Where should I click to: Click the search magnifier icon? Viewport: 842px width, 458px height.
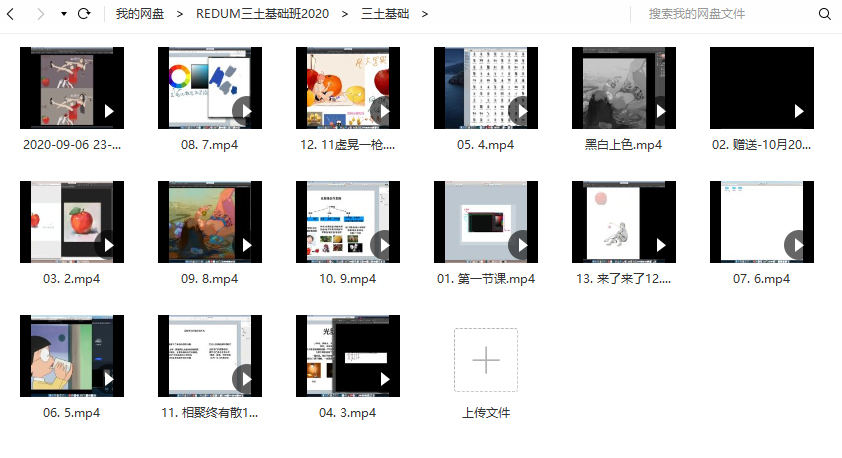825,14
